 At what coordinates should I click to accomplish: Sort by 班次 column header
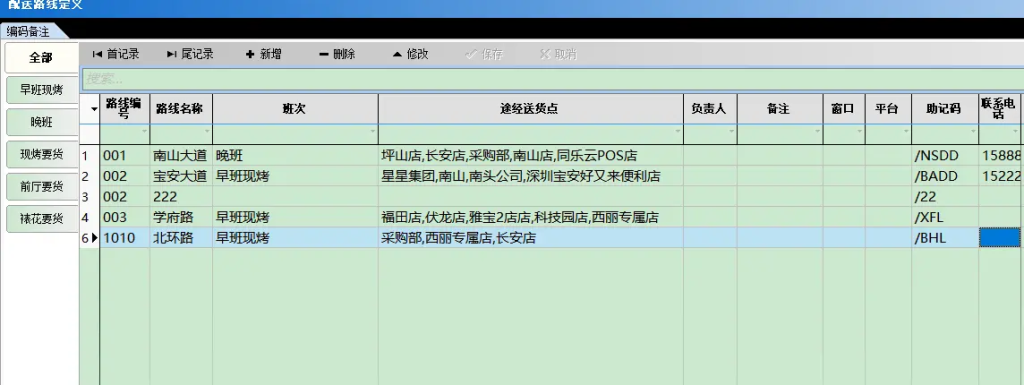point(295,109)
